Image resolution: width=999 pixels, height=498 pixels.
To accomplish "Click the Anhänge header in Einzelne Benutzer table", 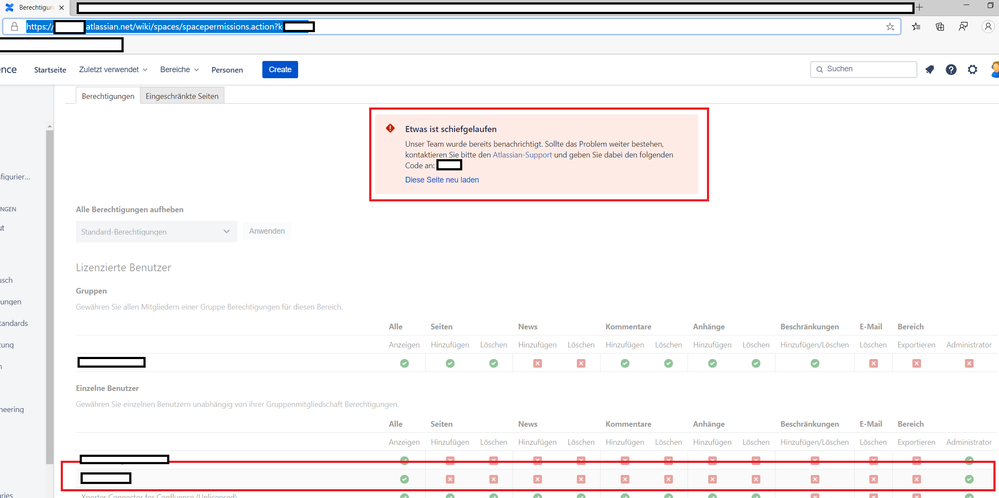I will 708,424.
